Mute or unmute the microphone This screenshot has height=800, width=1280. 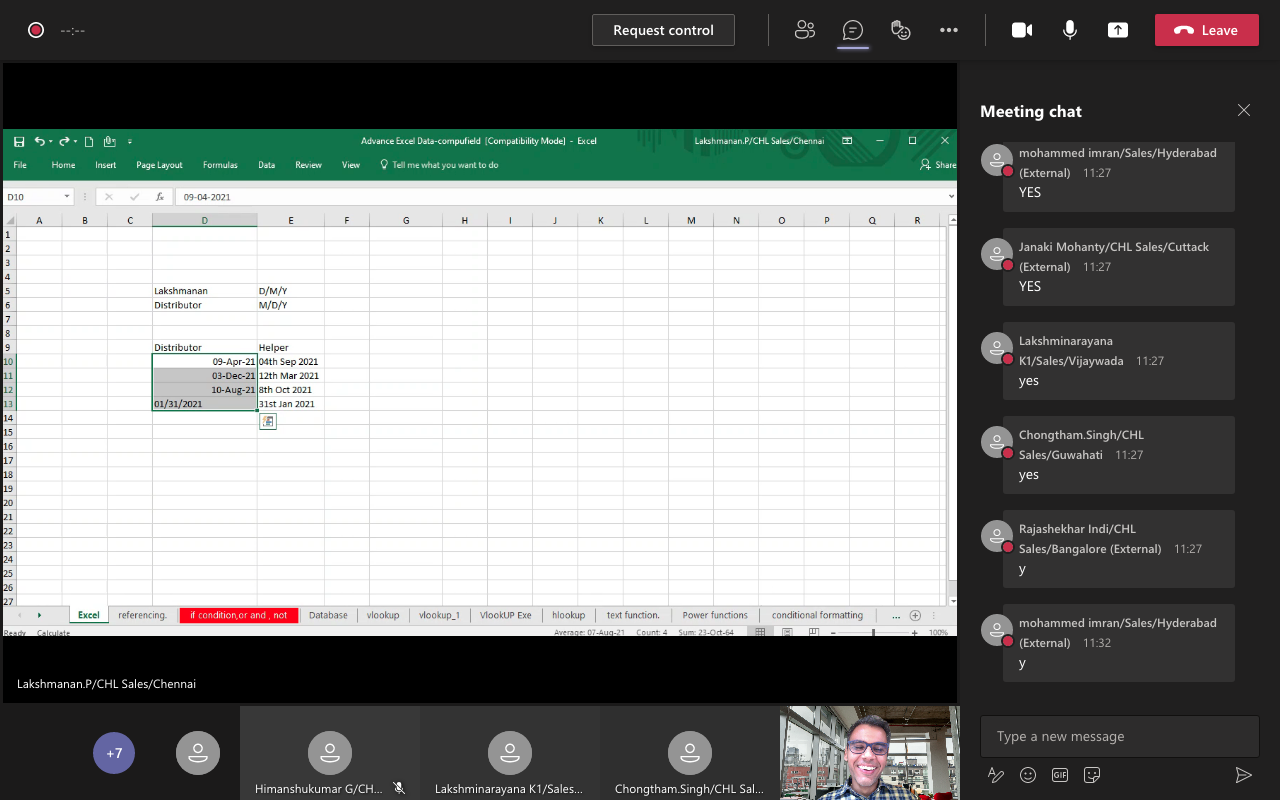point(1070,30)
